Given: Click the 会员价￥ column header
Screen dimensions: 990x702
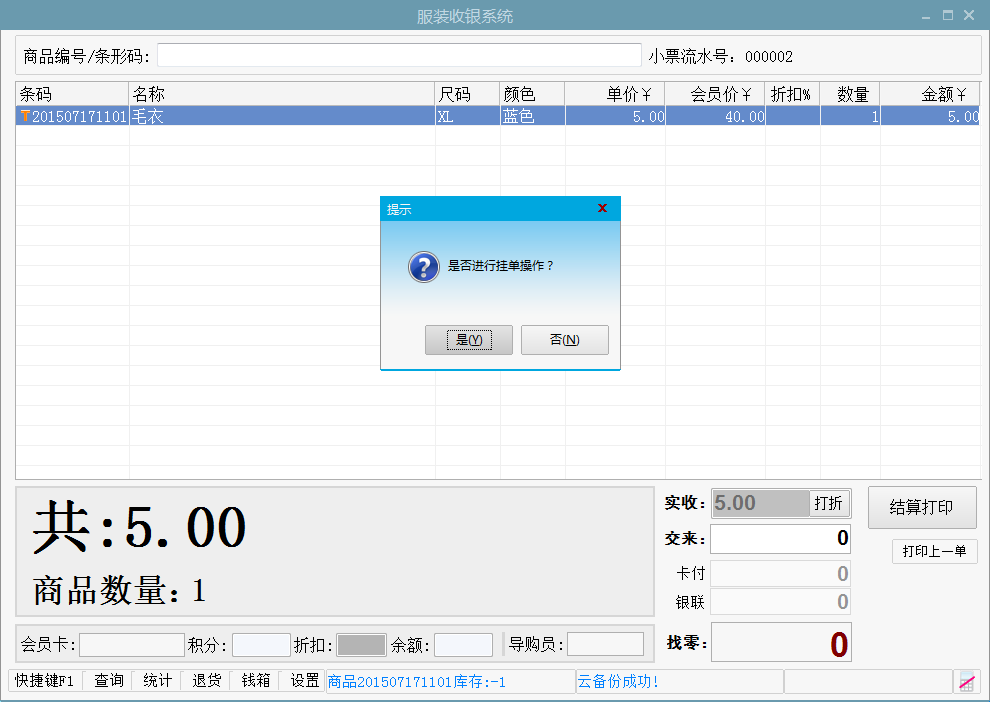Looking at the screenshot, I should [715, 94].
